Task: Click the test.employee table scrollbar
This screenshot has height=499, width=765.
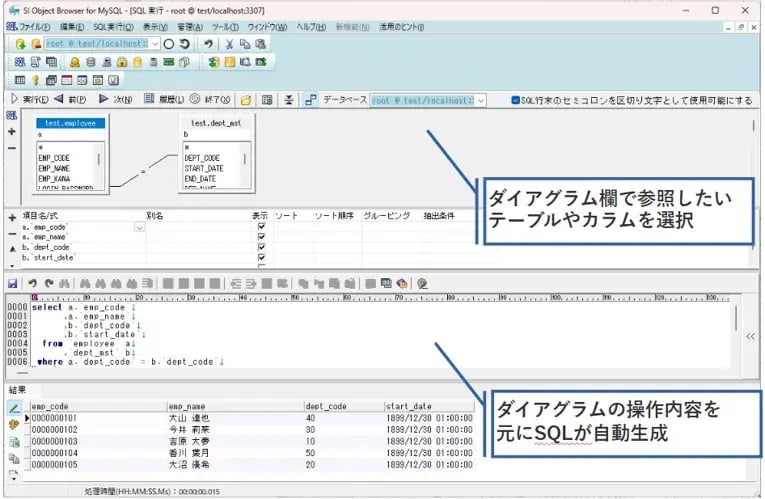Action: point(98,160)
